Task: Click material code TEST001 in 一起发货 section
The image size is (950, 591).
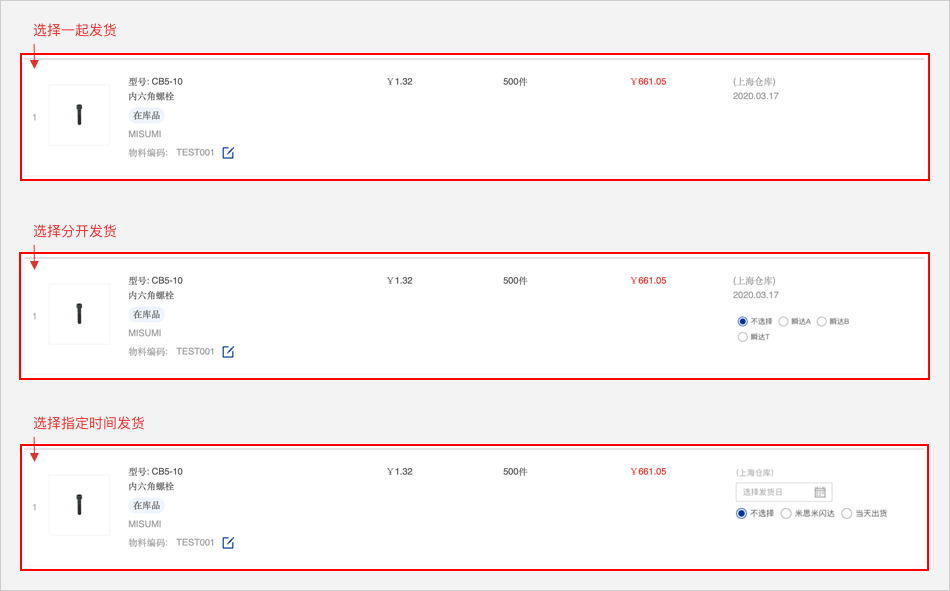Action: 195,153
